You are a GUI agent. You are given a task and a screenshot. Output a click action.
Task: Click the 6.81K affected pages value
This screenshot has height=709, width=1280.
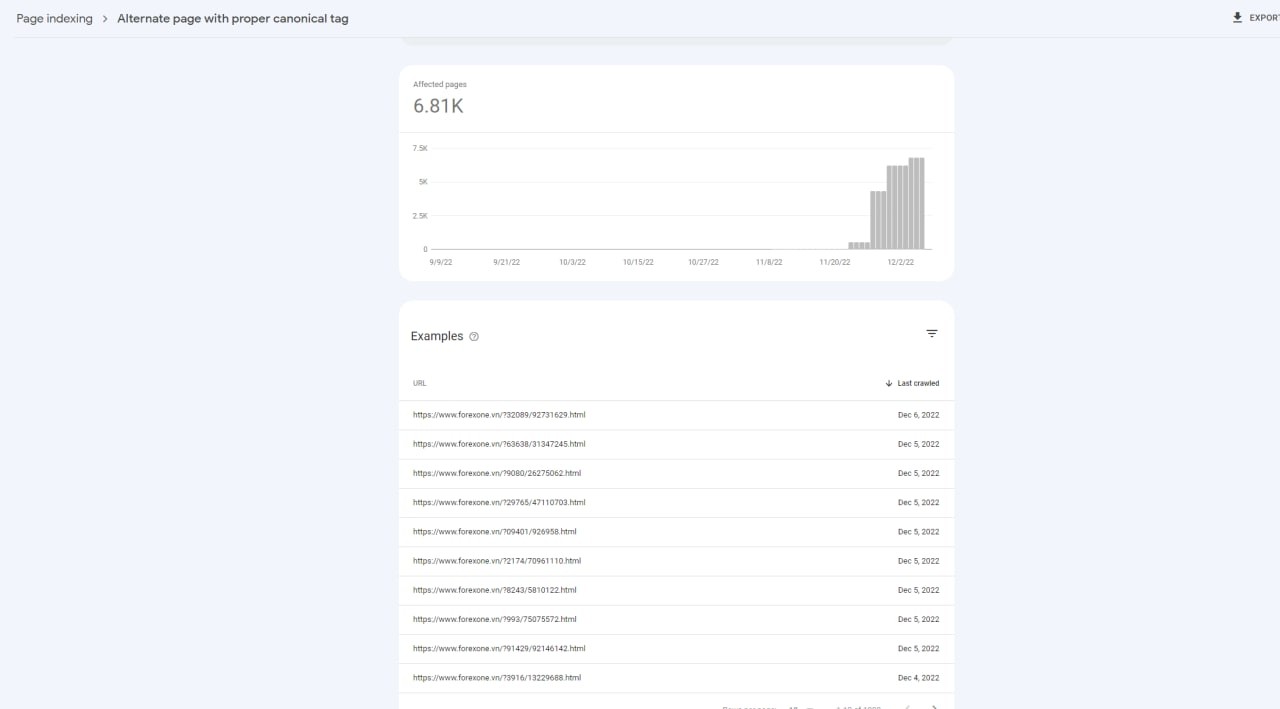[438, 106]
